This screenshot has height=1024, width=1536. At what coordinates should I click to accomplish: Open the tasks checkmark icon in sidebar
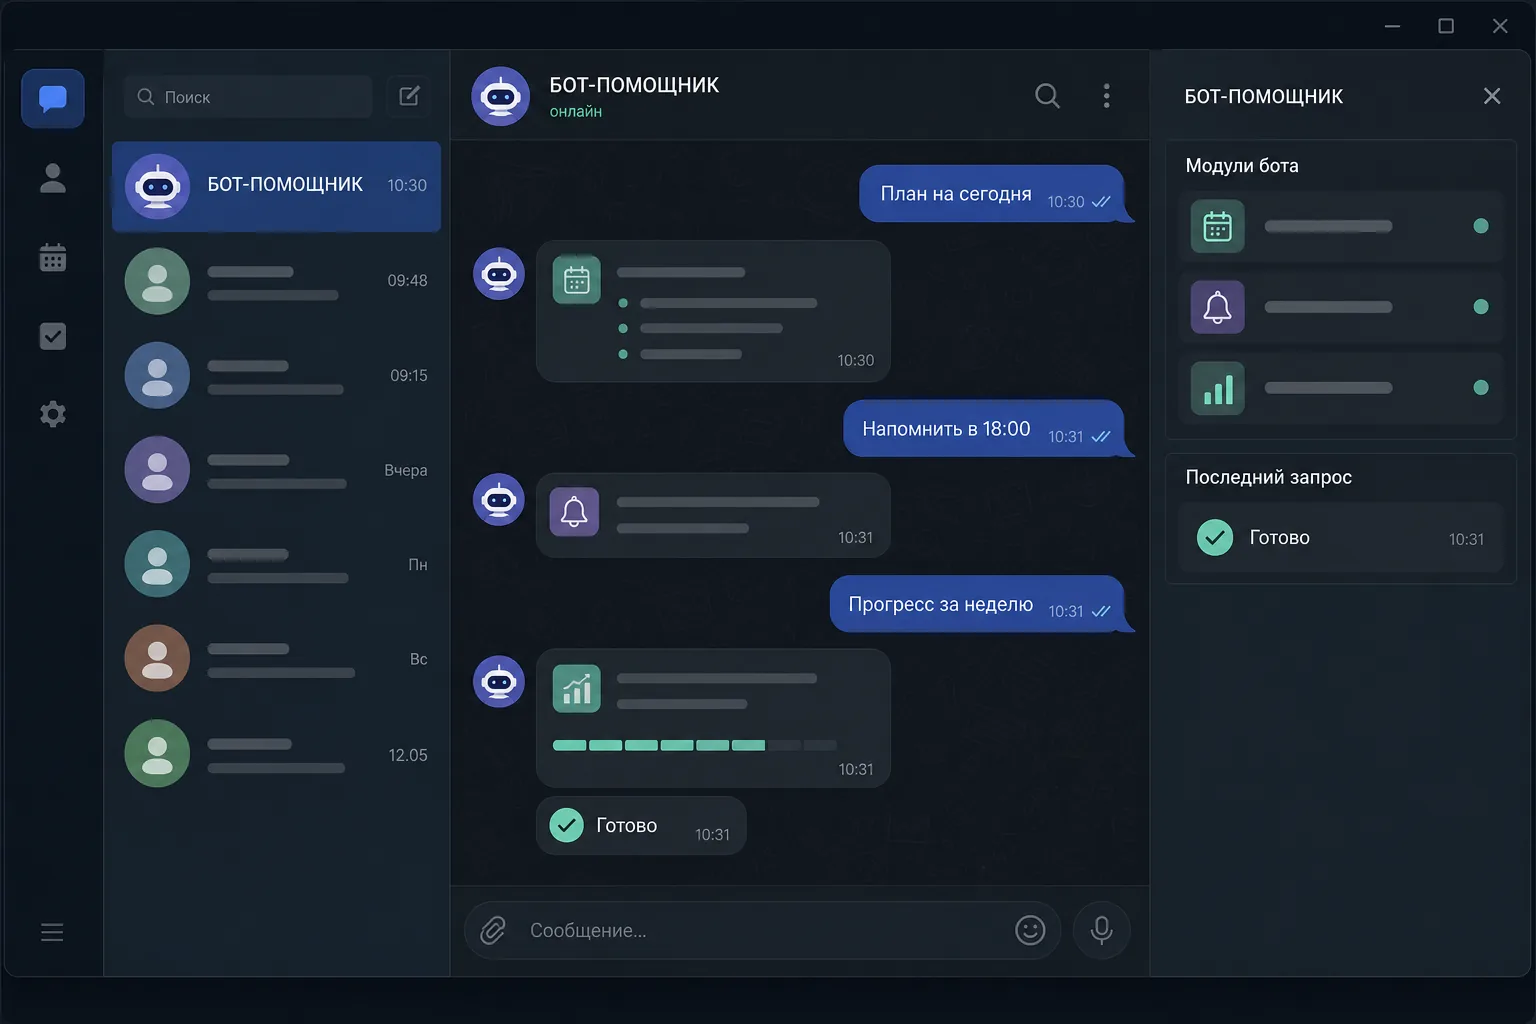click(x=53, y=336)
